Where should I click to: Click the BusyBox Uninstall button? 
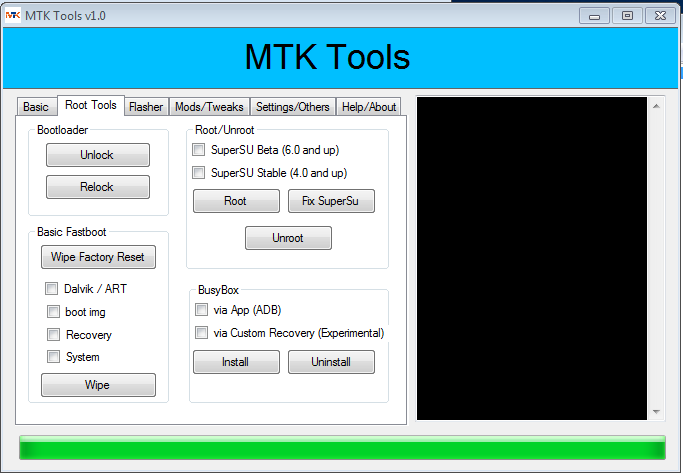[x=331, y=362]
